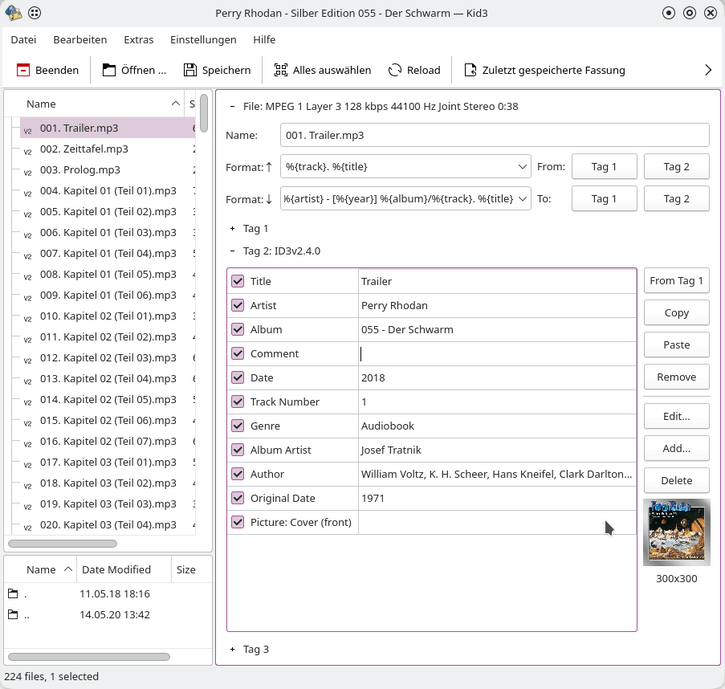The image size is (725, 689).
Task: Toggle the Author field checkbox
Action: (238, 474)
